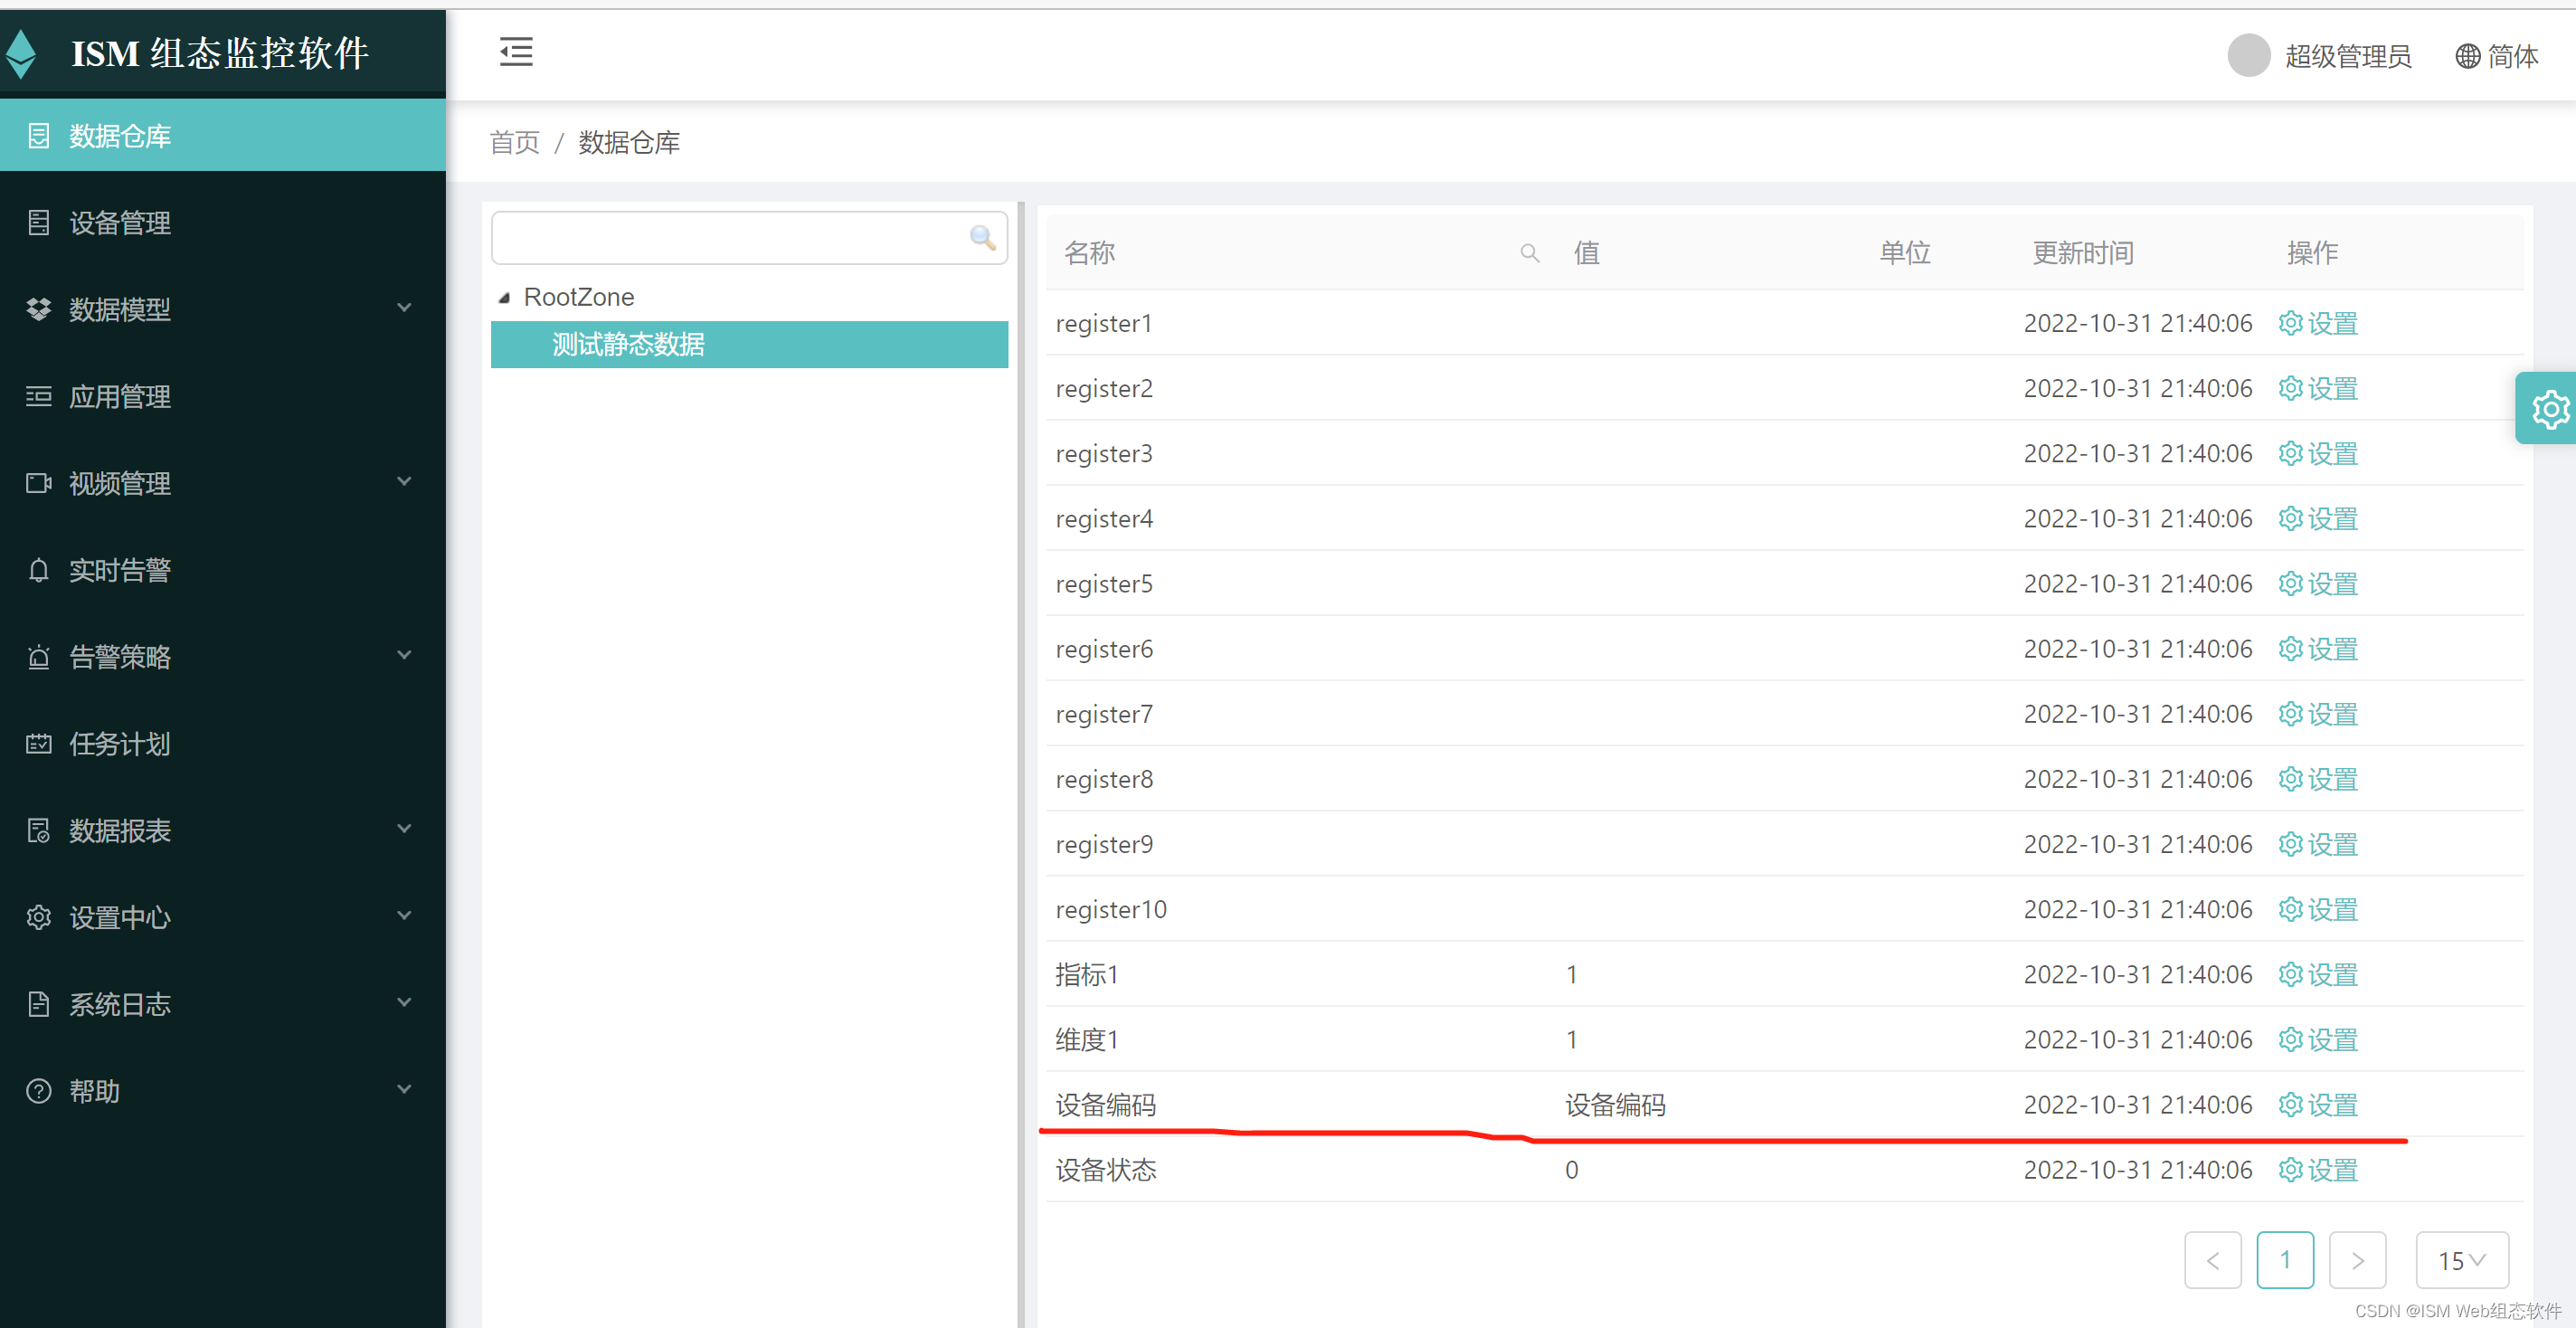
Task: Click the 值 column header
Action: [x=1587, y=253]
